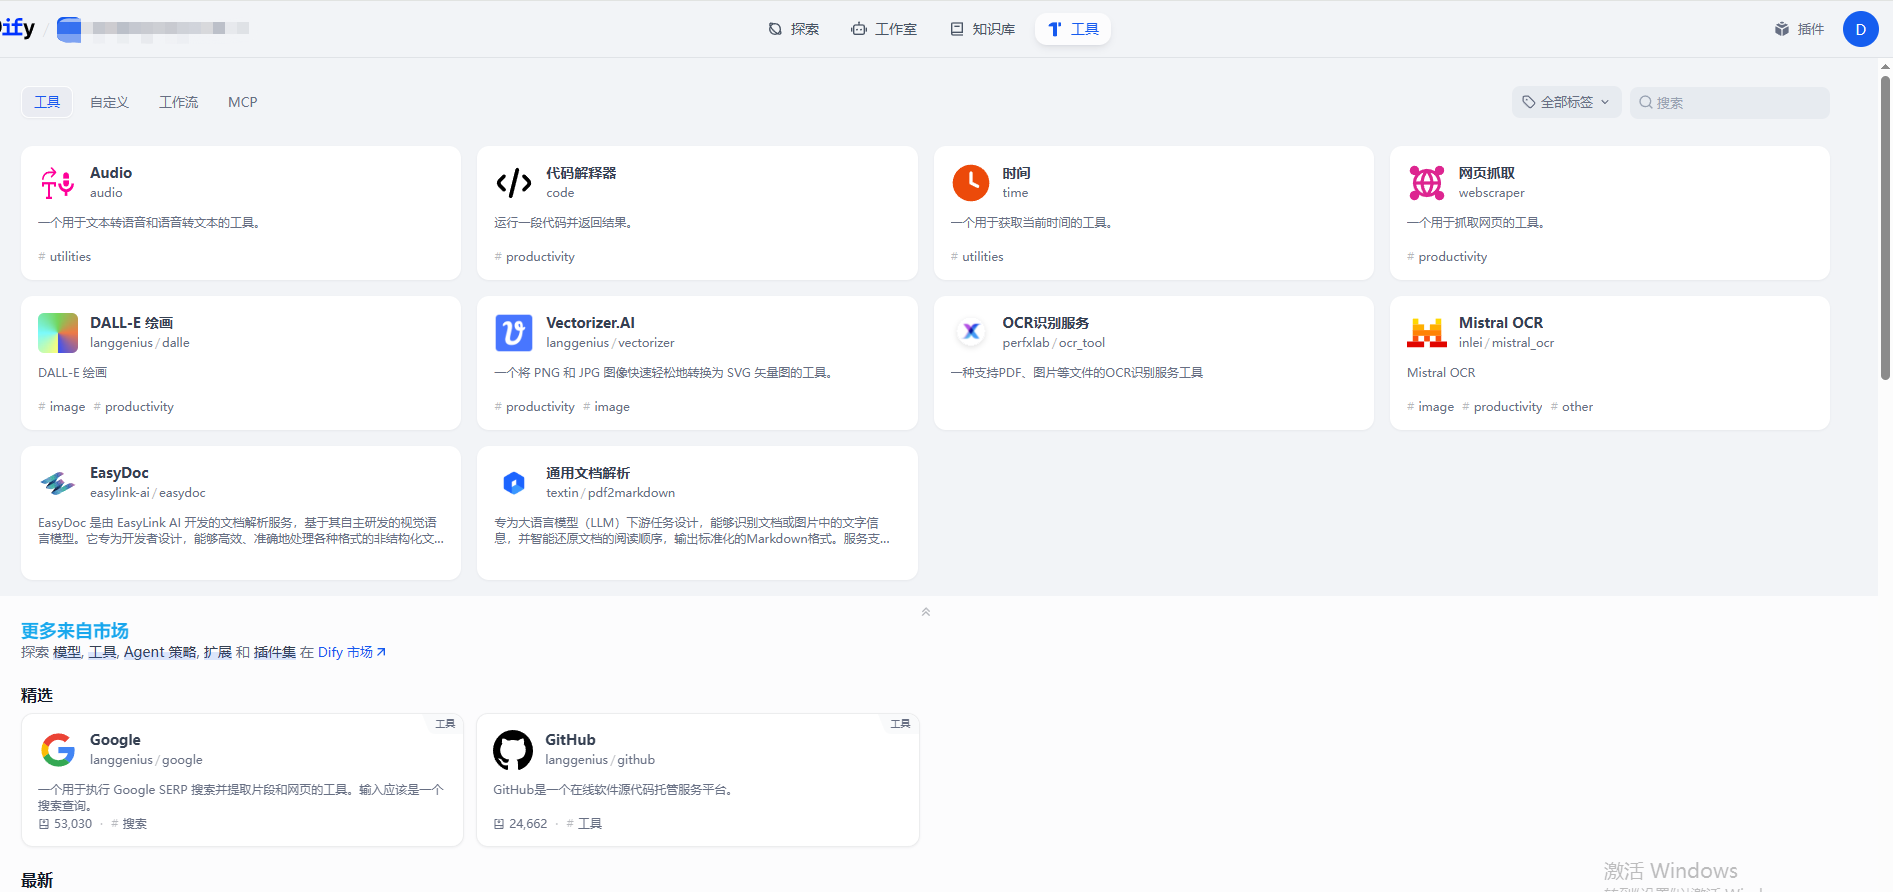Click the workspace avatar icon

[69, 29]
